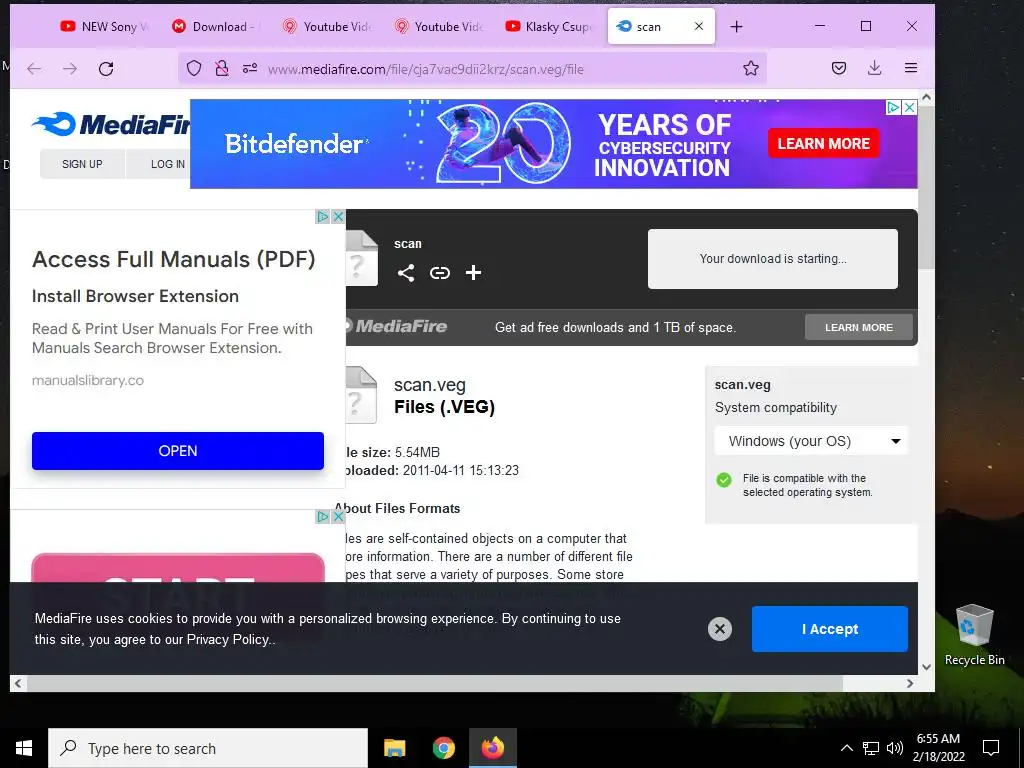Open the taskbar volume icon
1024x768 pixels.
coord(895,748)
